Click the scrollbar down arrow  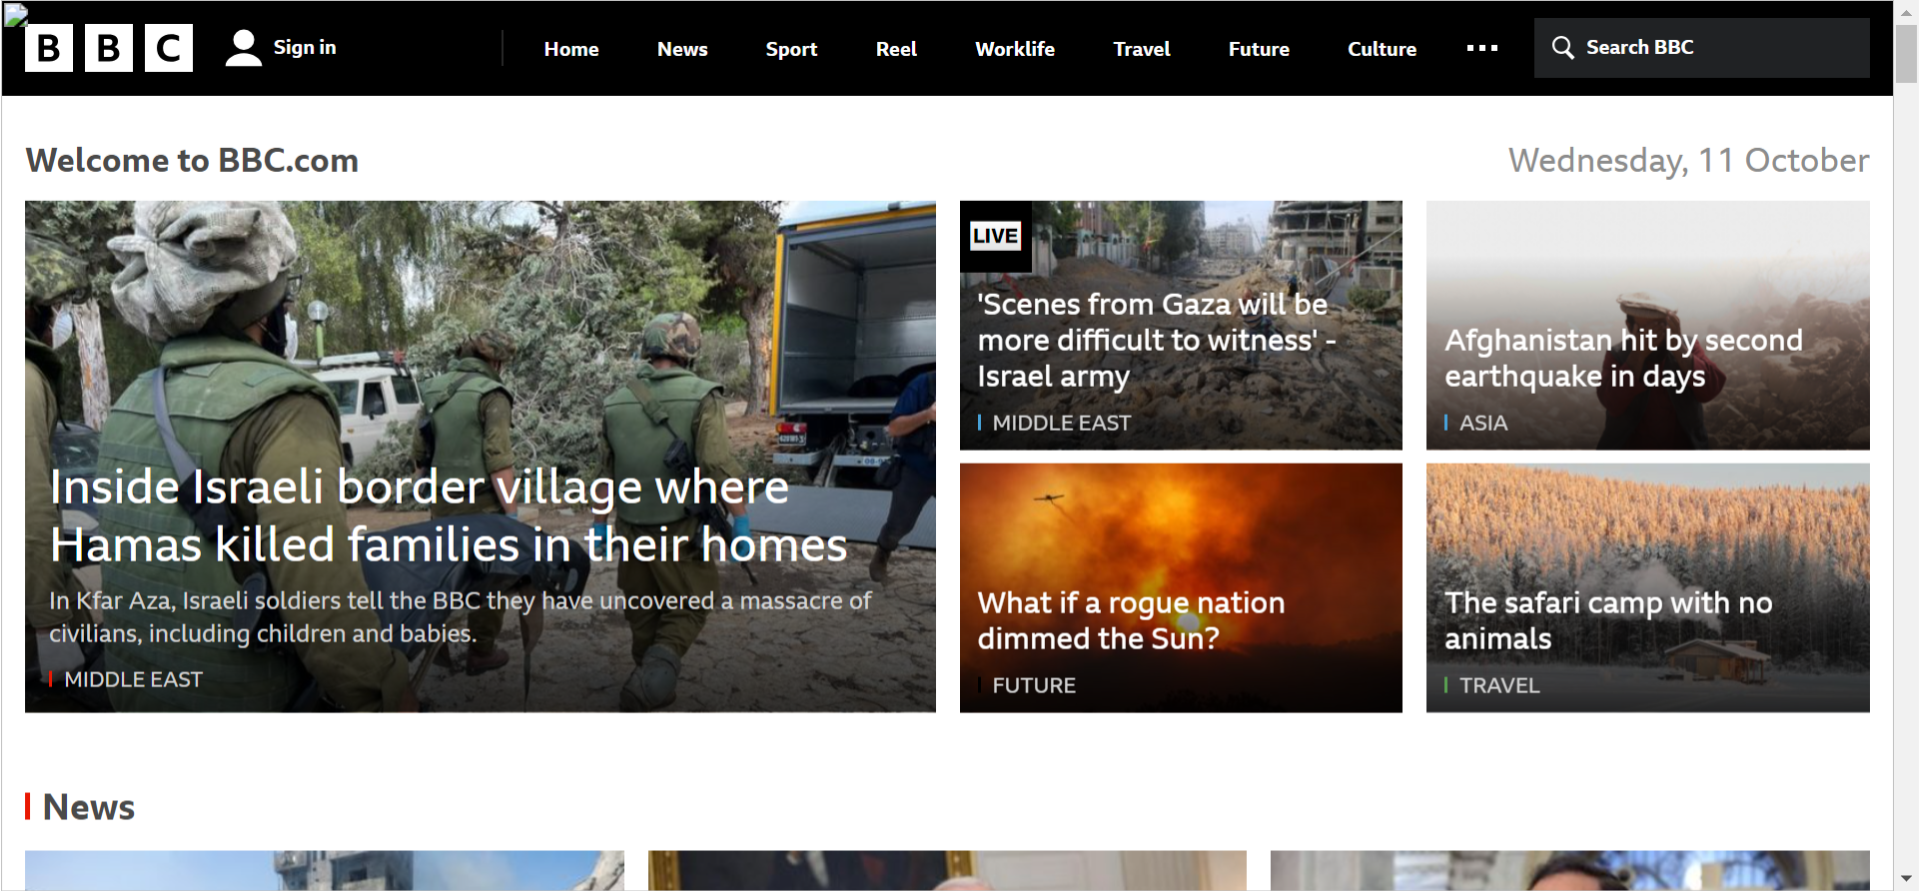(x=1906, y=878)
